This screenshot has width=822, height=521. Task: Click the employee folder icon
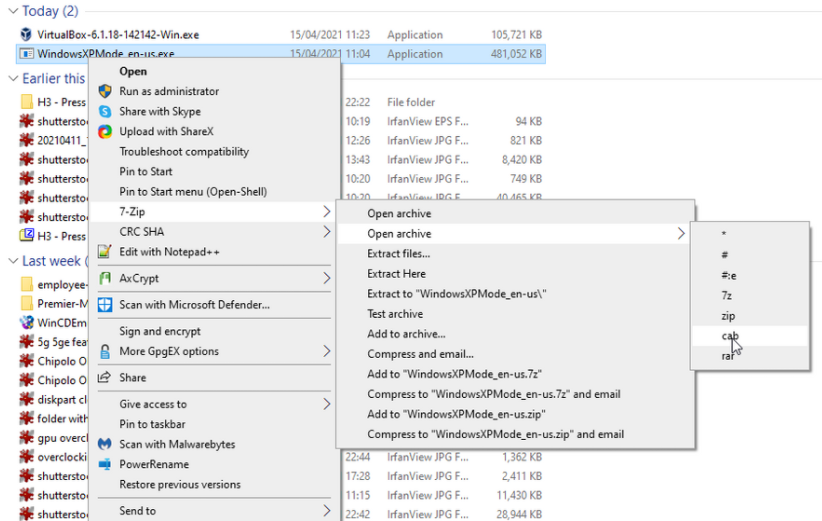(x=26, y=285)
